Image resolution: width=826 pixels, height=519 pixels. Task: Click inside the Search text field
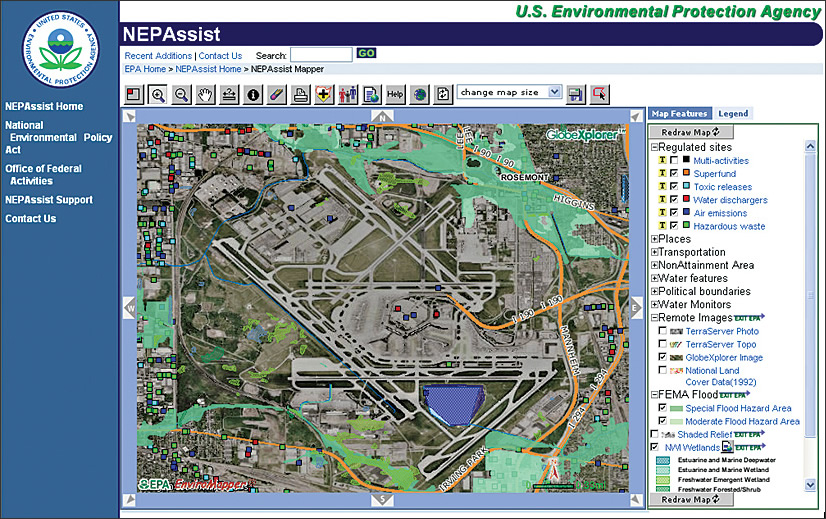coord(321,55)
